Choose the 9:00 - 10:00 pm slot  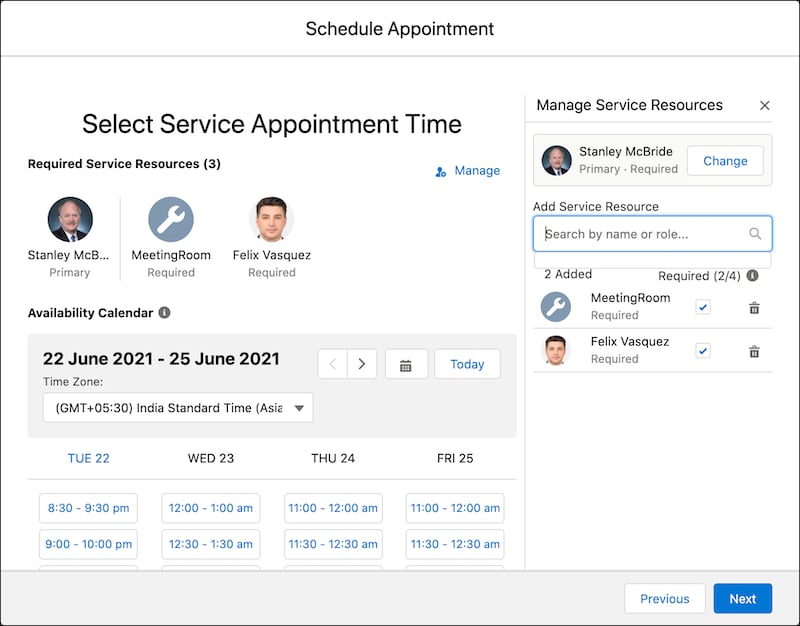point(88,544)
